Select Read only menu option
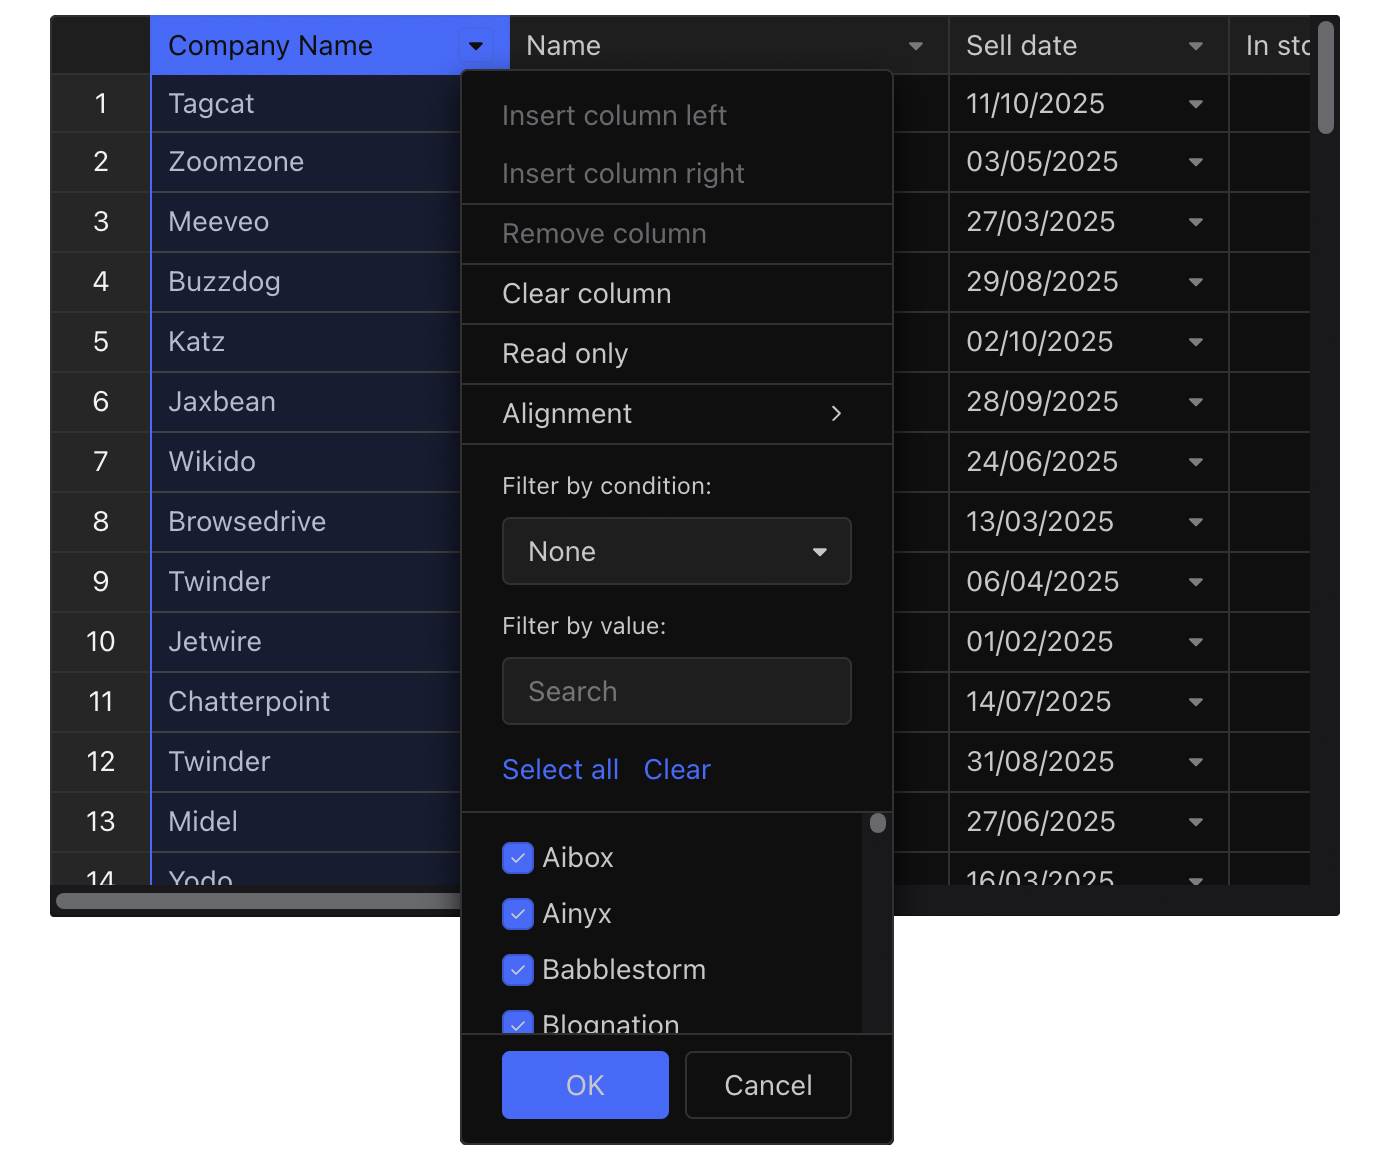1390x1163 pixels. coord(565,354)
